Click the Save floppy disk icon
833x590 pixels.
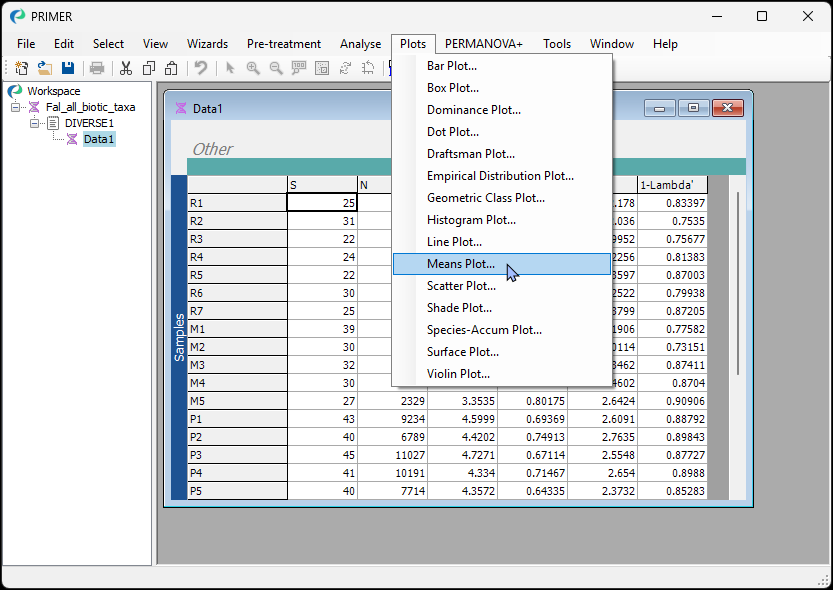(x=68, y=68)
